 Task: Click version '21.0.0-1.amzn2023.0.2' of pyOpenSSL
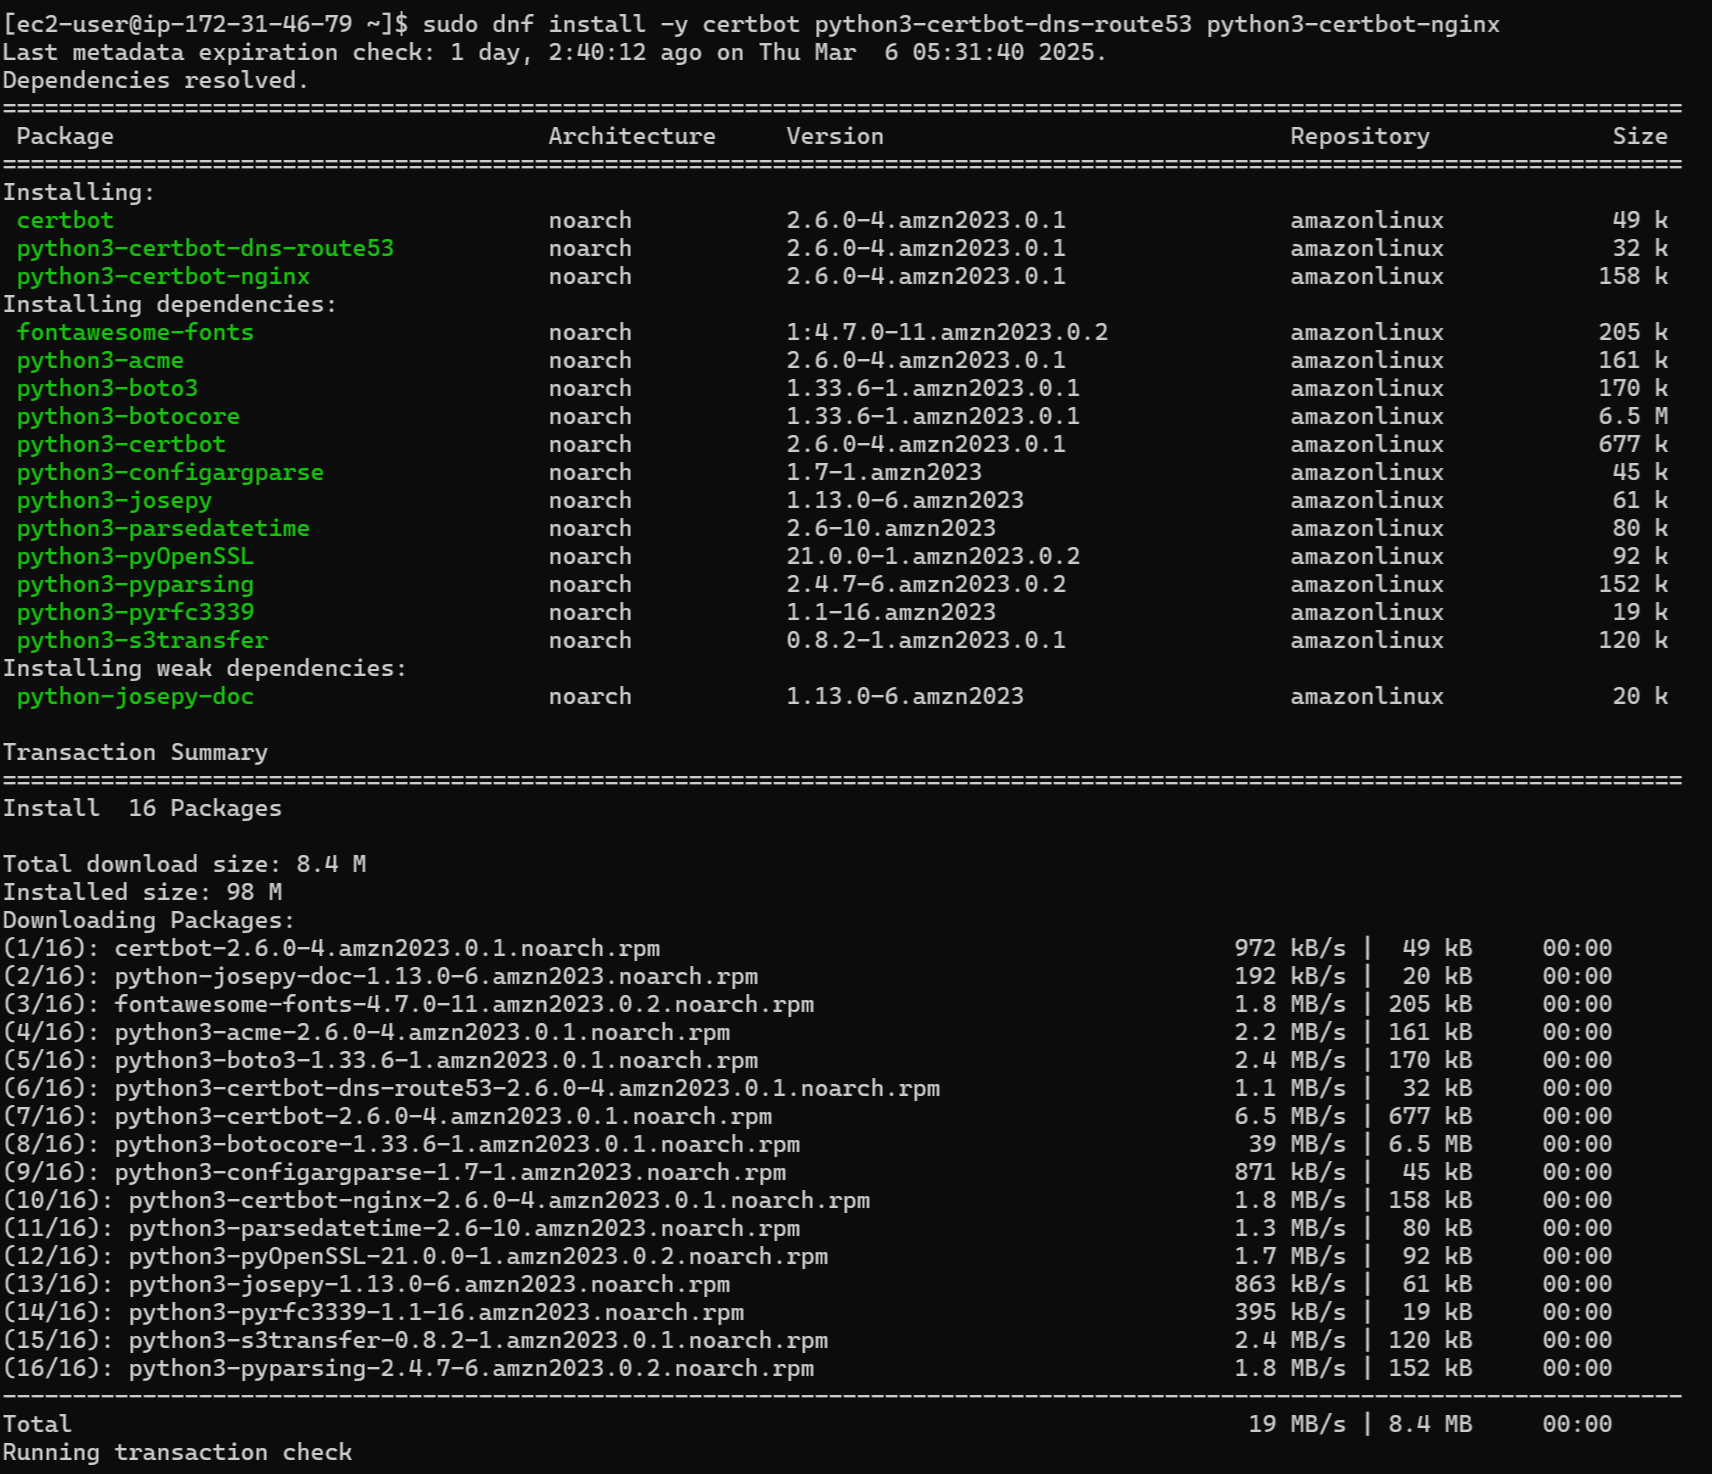click(x=933, y=556)
